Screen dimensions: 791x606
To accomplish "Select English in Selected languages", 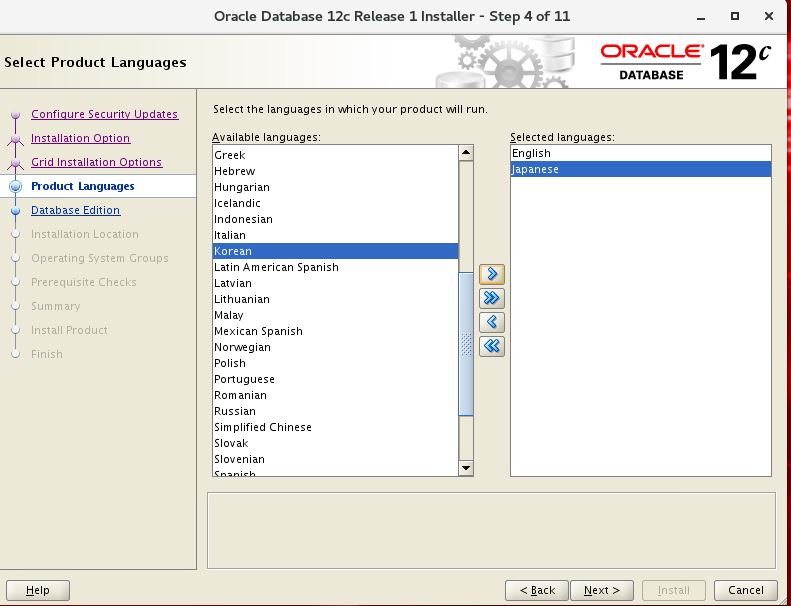I will [x=641, y=153].
